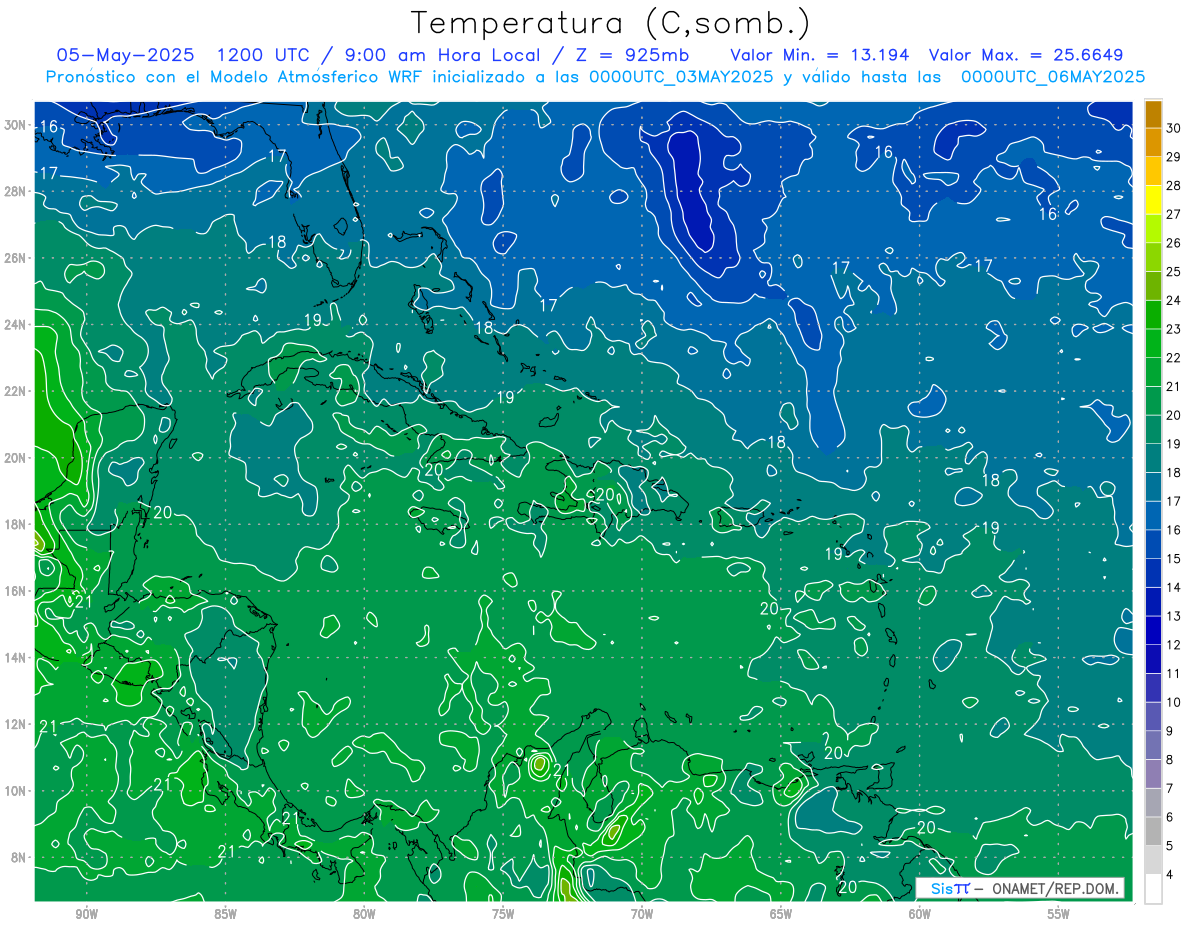Click the 30 label on the color scale
The width and height of the screenshot is (1200, 927).
tap(1174, 128)
